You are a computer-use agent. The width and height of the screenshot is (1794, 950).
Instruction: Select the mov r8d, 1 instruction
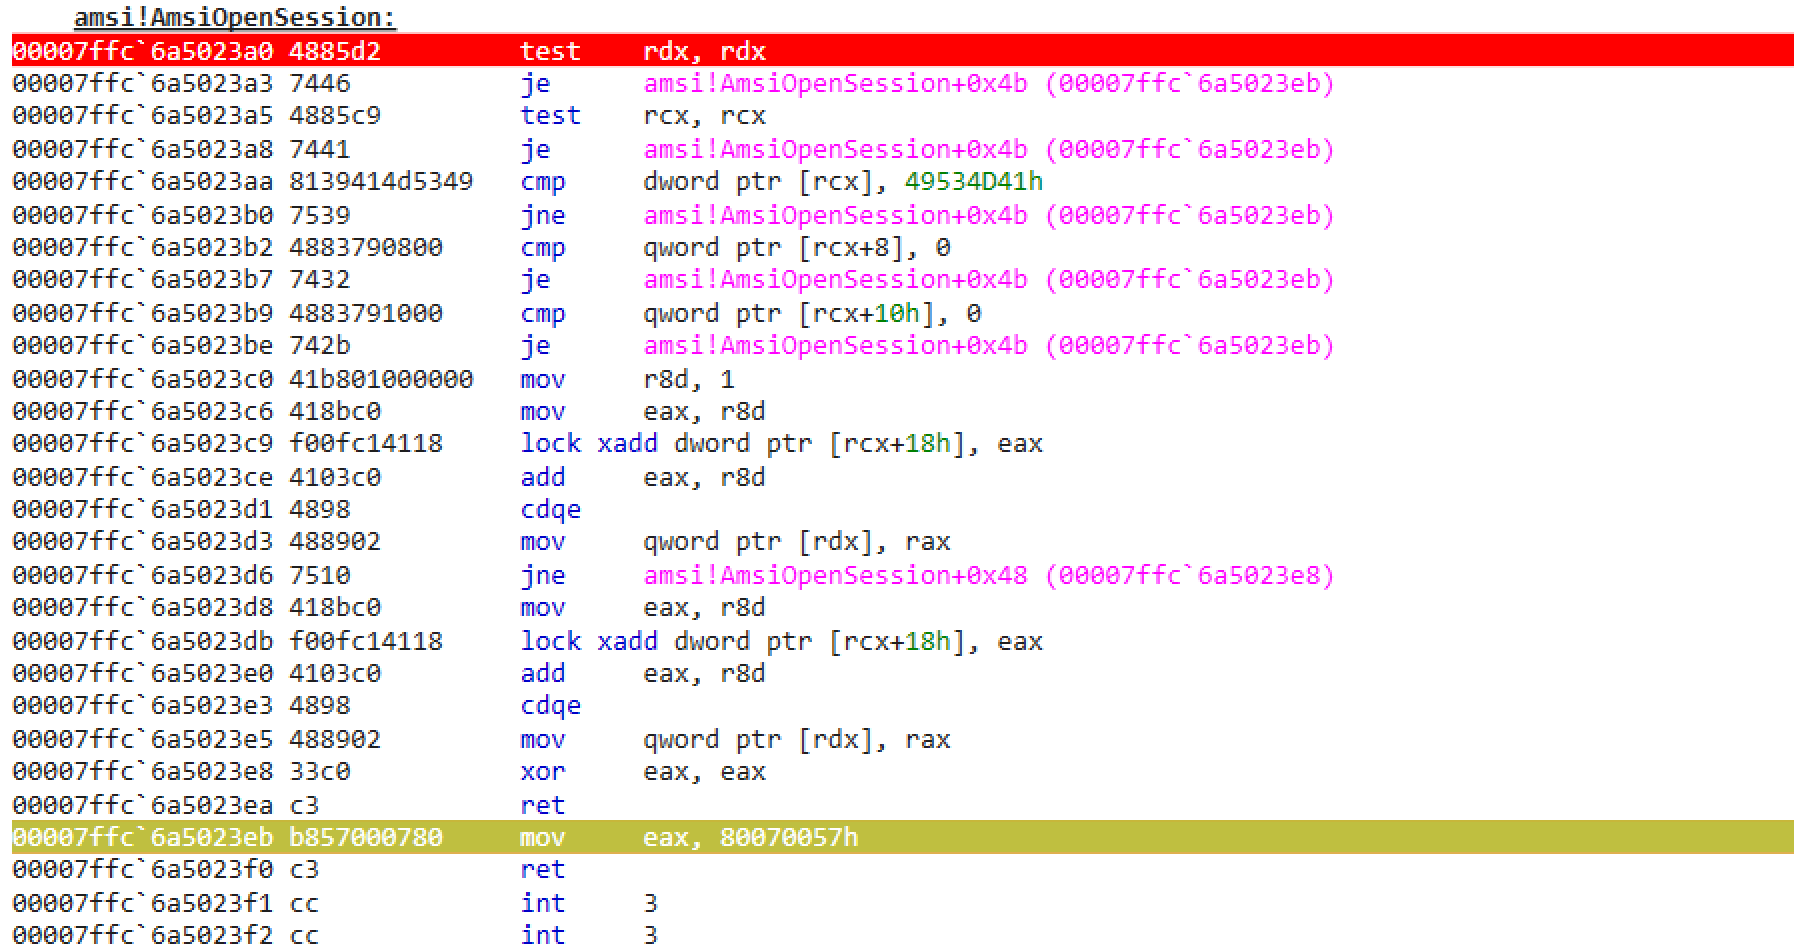point(374,379)
